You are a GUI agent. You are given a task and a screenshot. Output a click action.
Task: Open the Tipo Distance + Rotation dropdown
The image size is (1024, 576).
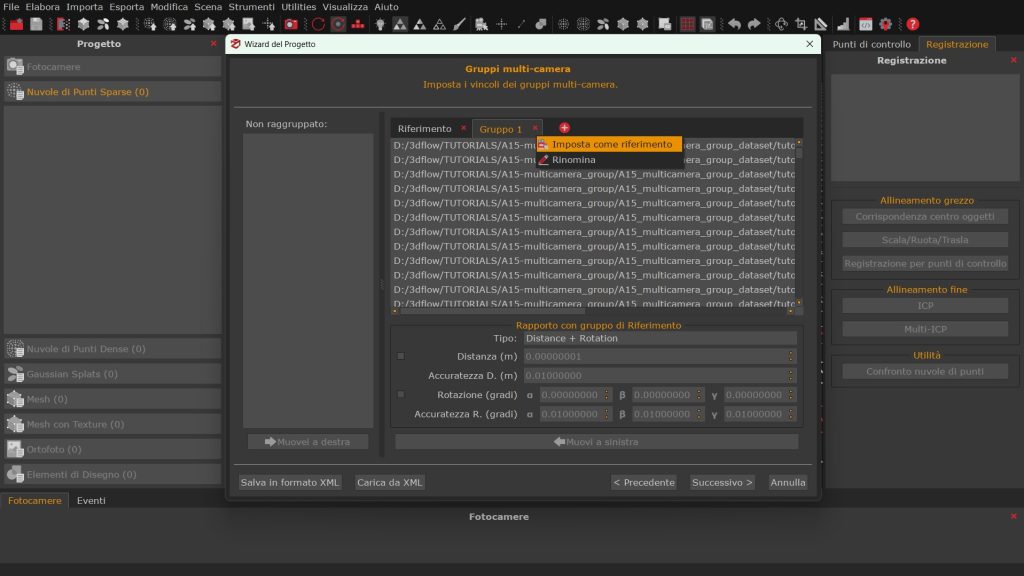tap(660, 338)
